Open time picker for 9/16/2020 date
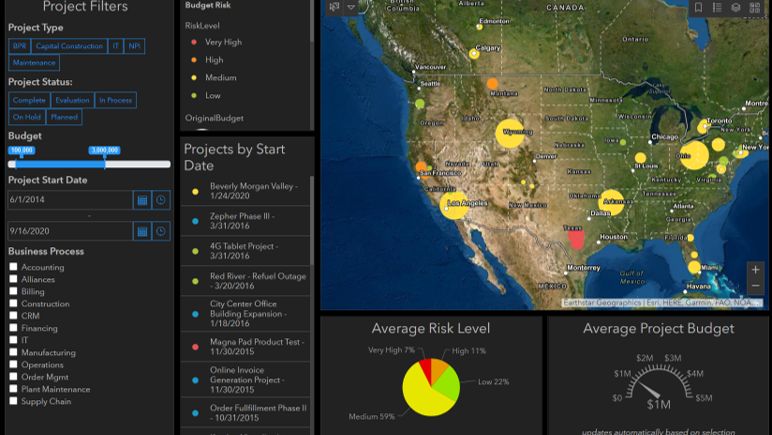Screen dimensions: 772x435 [x=161, y=231]
